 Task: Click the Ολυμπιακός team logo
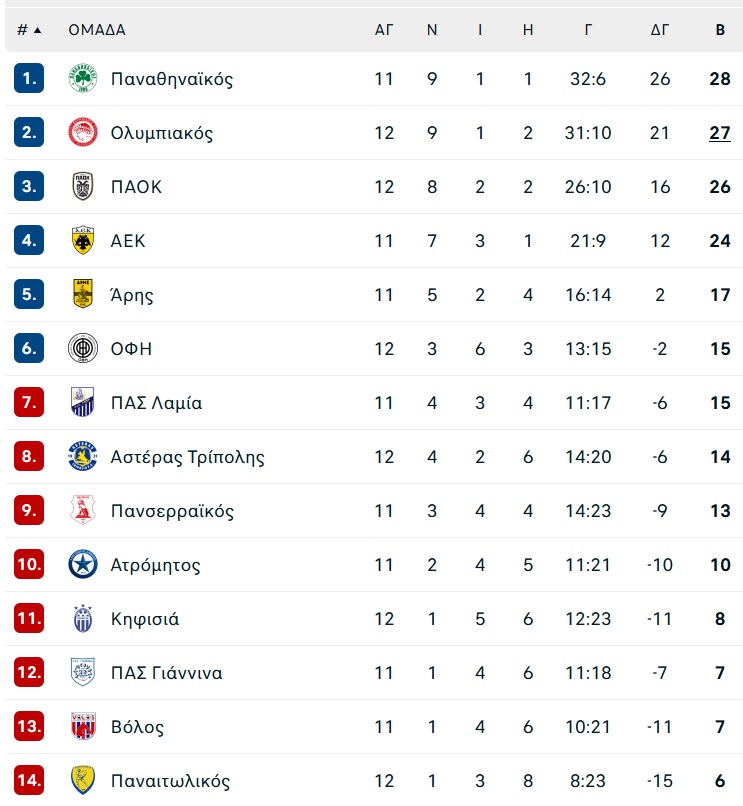(83, 132)
